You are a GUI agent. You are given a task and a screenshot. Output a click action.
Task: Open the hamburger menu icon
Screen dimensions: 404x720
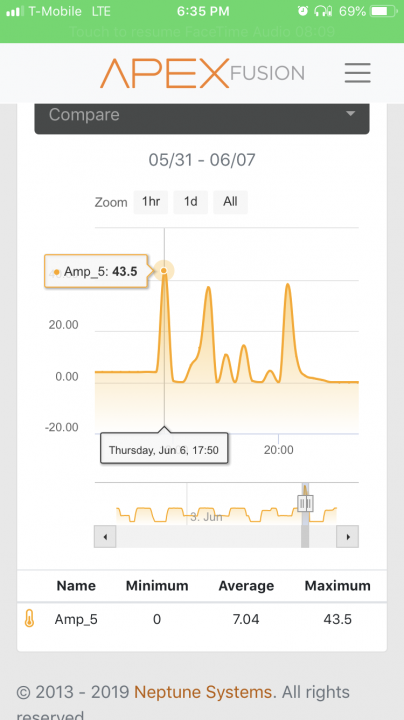coord(358,73)
